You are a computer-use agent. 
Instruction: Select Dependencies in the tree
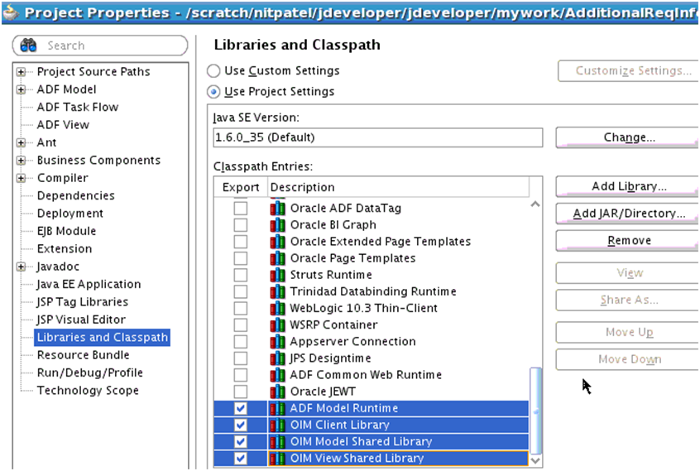pyautogui.click(x=76, y=196)
